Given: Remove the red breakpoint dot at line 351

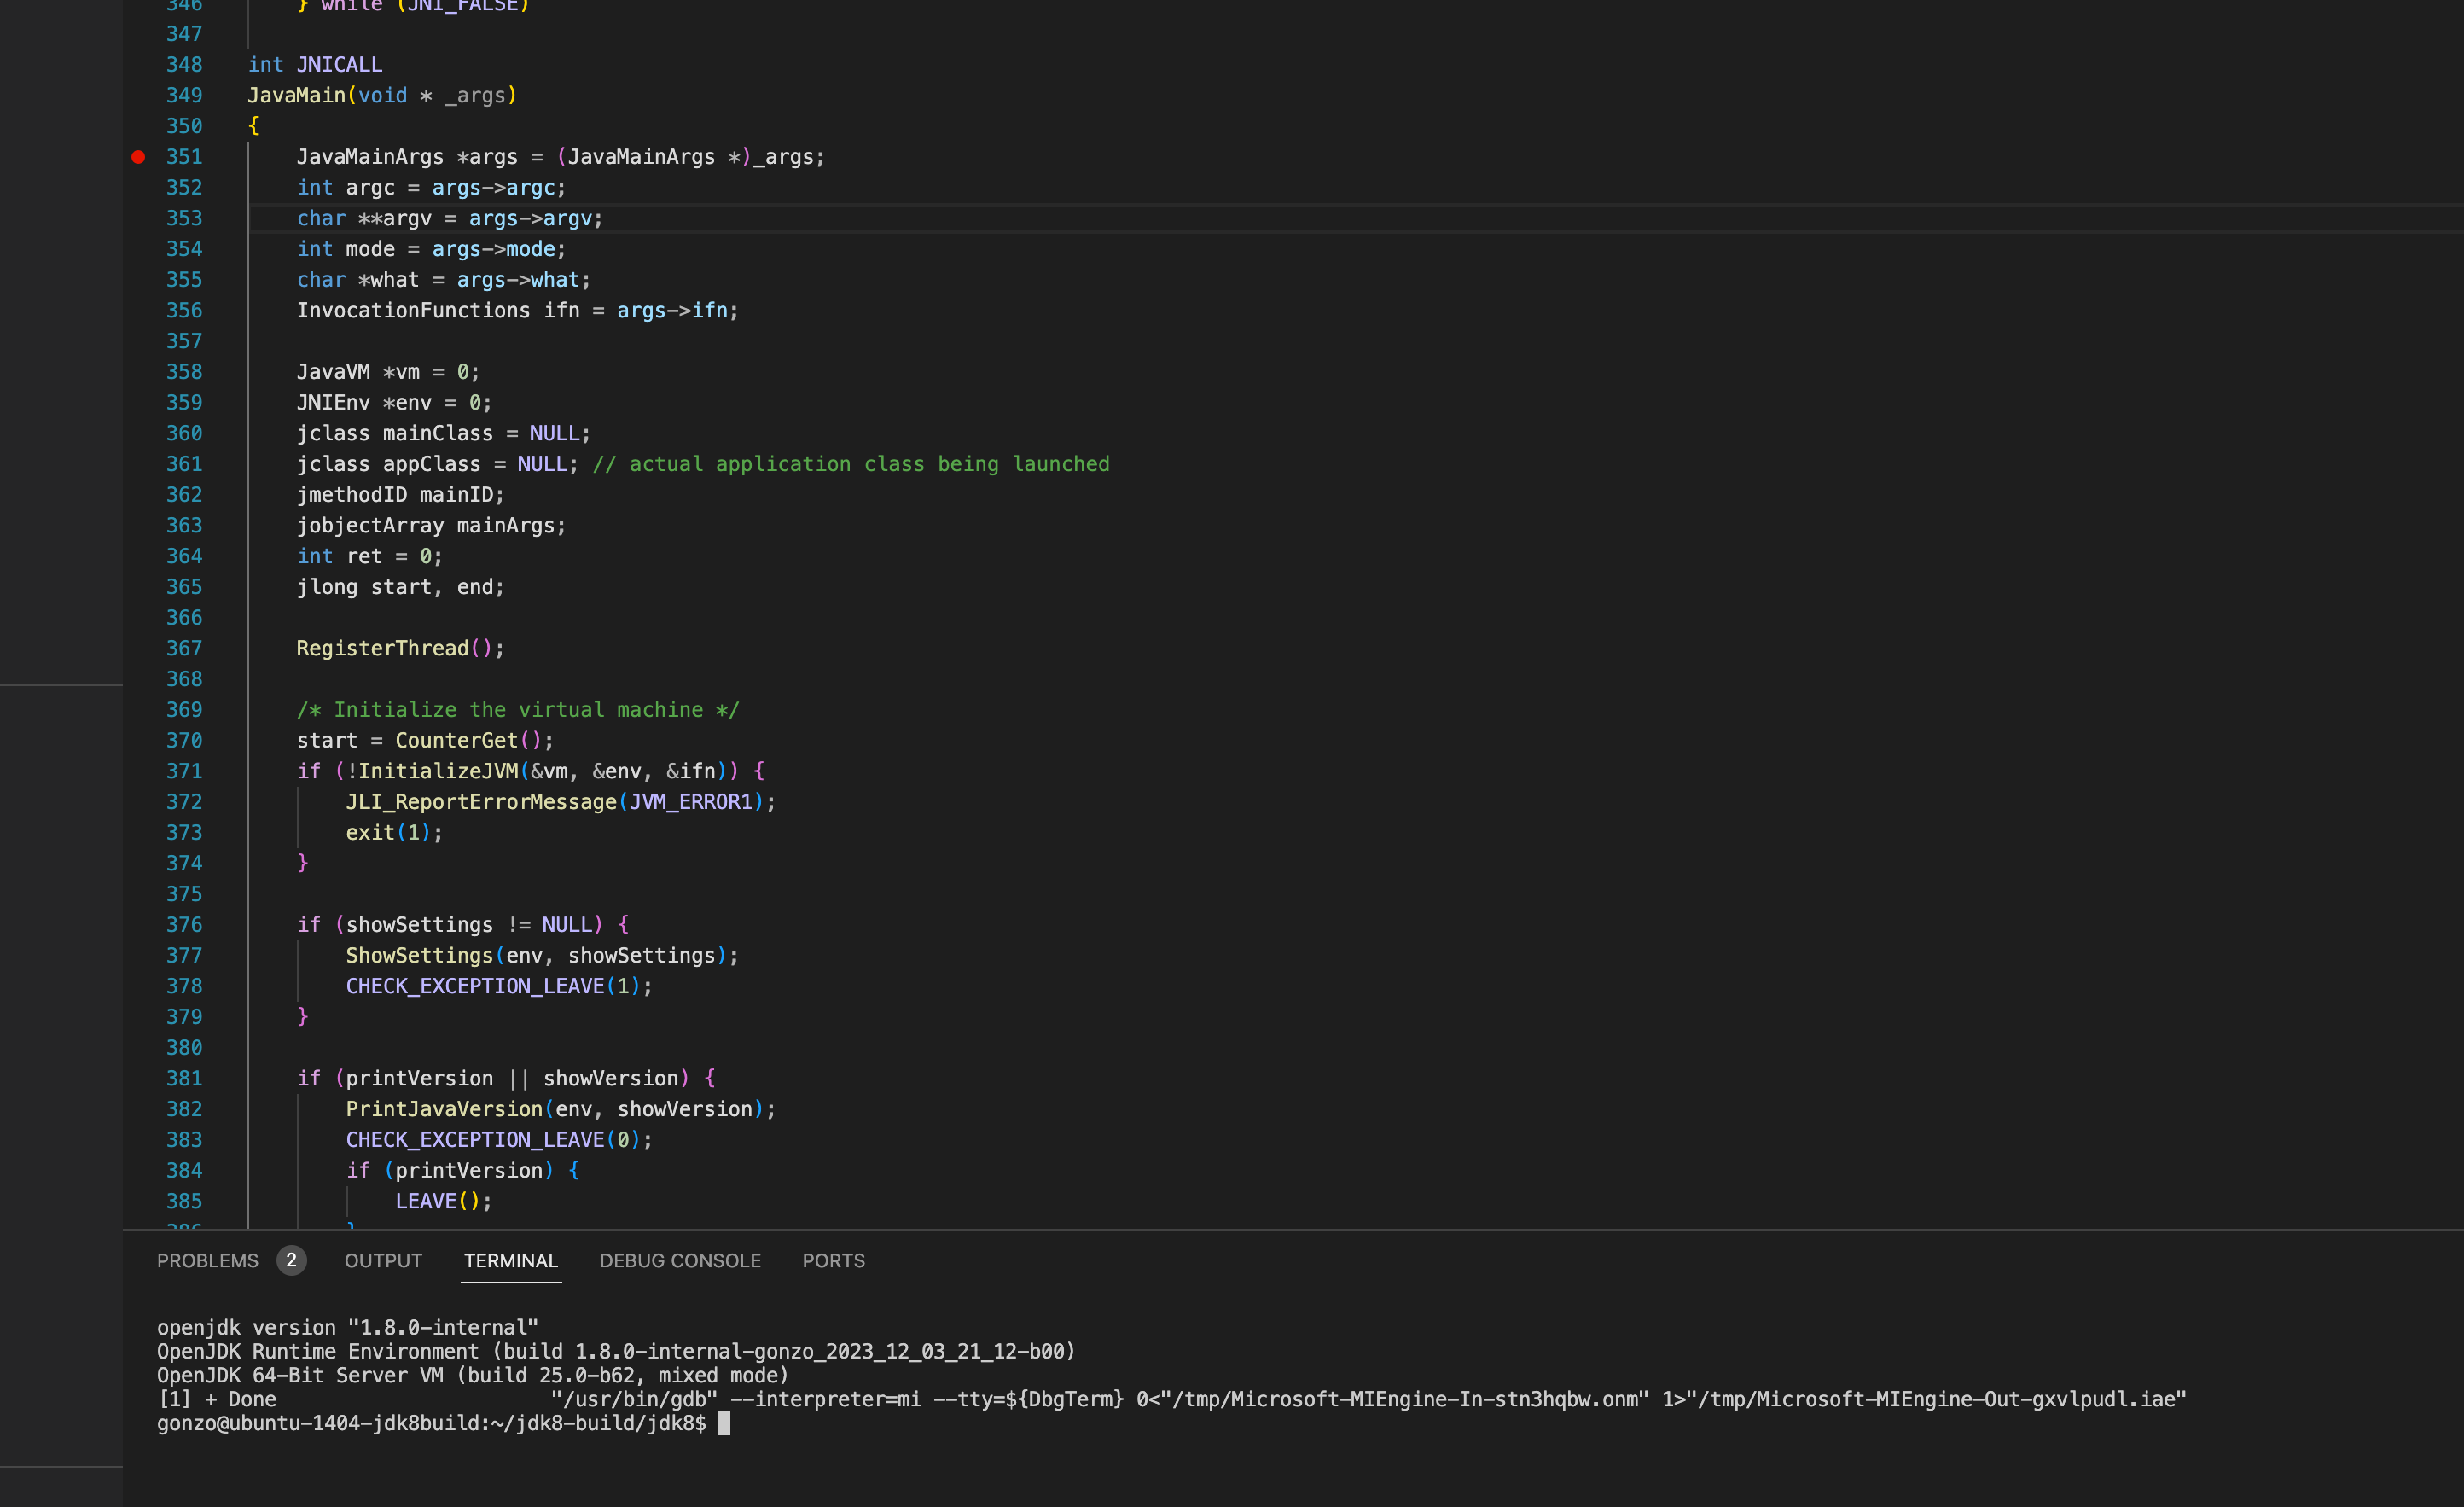Looking at the screenshot, I should [x=138, y=157].
